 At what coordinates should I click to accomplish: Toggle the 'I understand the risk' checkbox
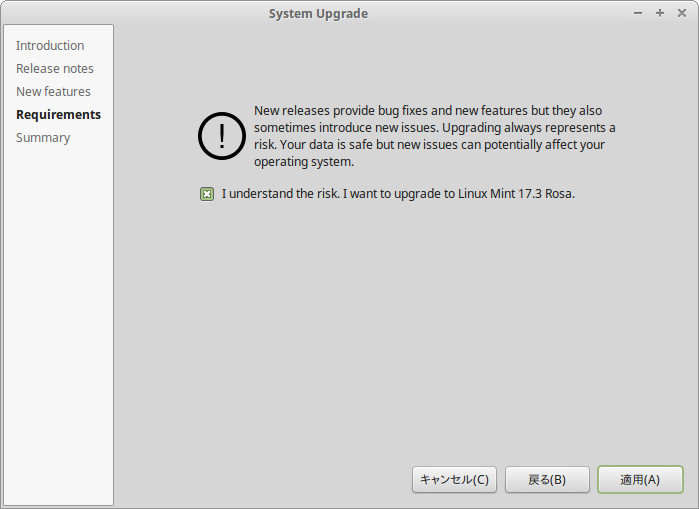[207, 194]
